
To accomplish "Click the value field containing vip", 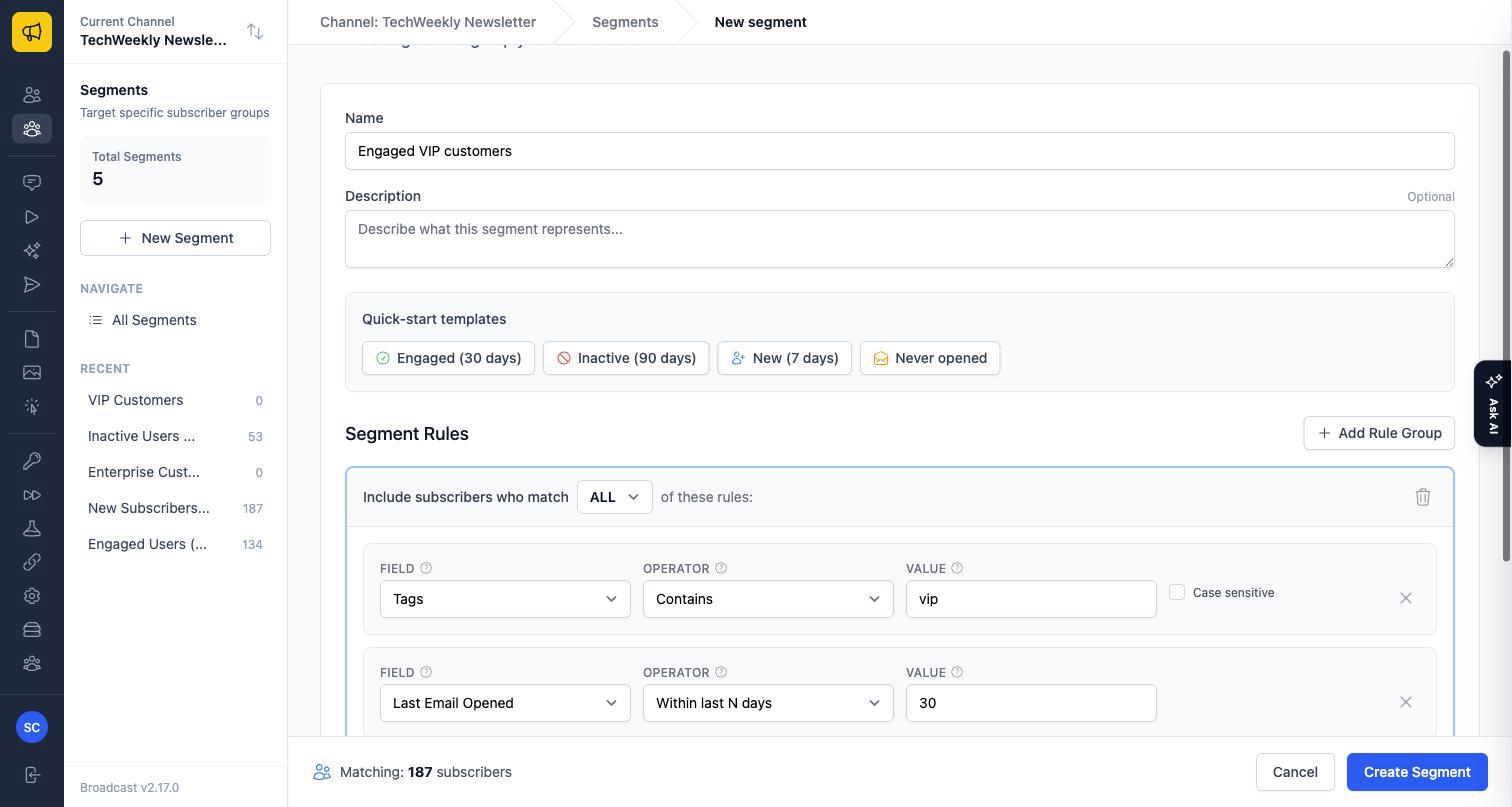I will pyautogui.click(x=1031, y=599).
